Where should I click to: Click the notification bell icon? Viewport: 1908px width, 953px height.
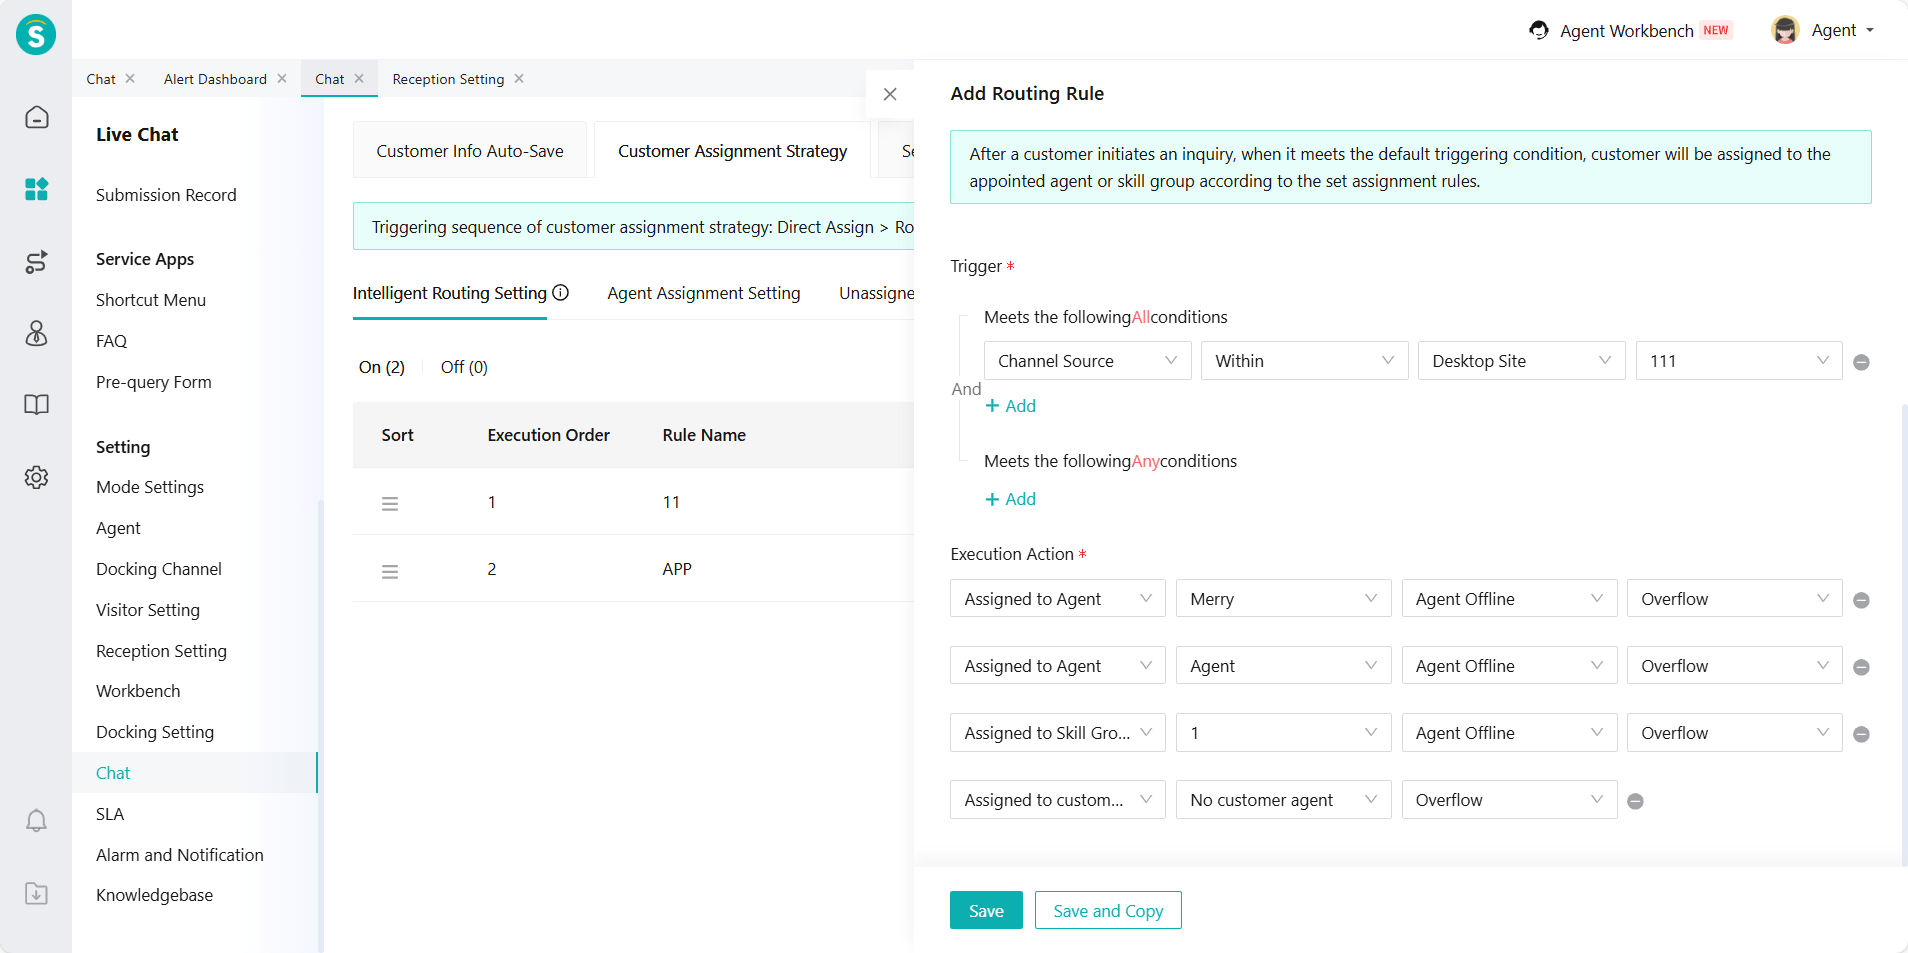[x=36, y=821]
